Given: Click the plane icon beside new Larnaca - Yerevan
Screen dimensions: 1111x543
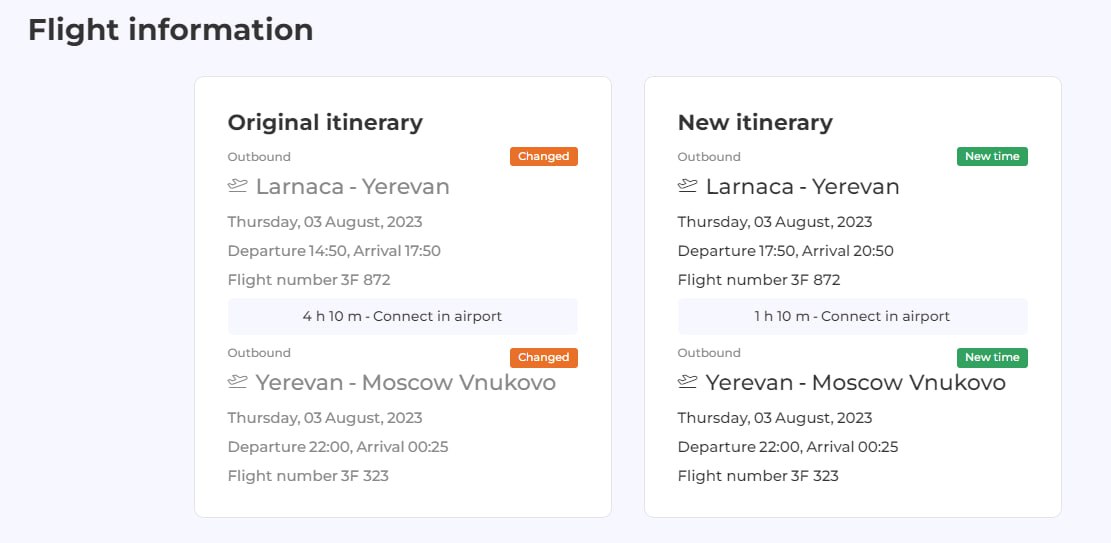Looking at the screenshot, I should 687,186.
